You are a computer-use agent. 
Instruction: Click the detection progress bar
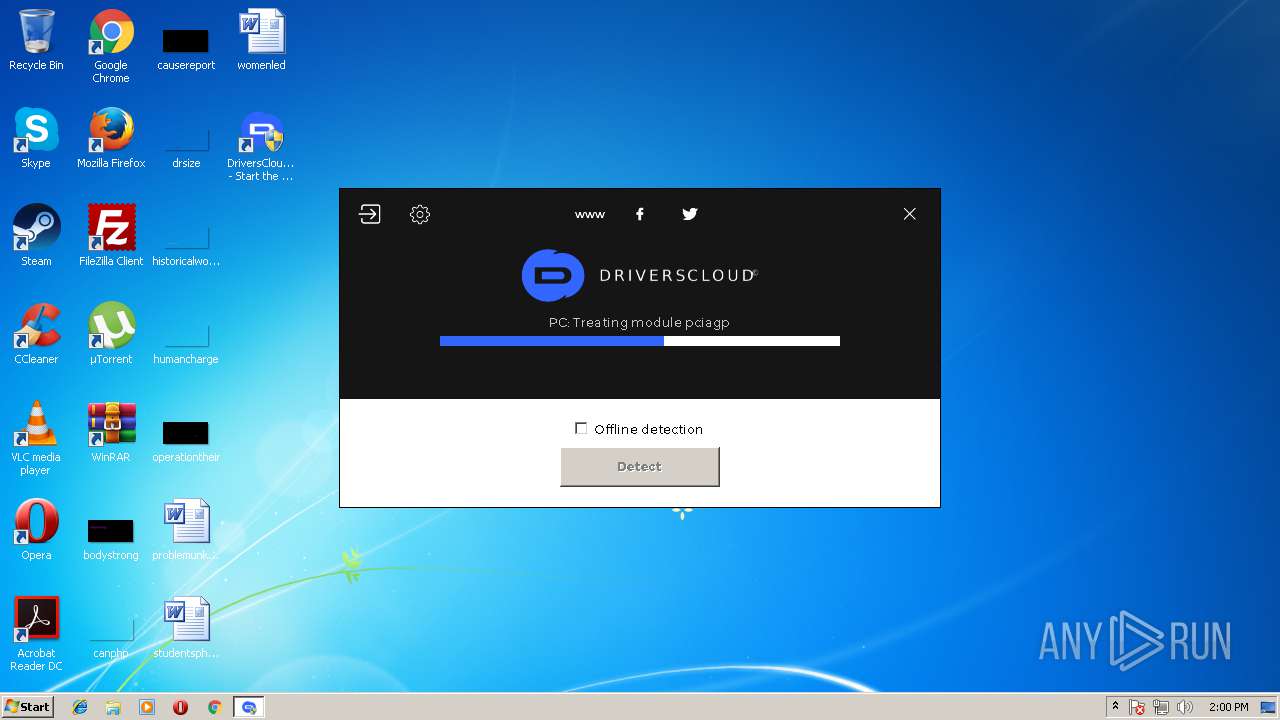click(x=640, y=341)
